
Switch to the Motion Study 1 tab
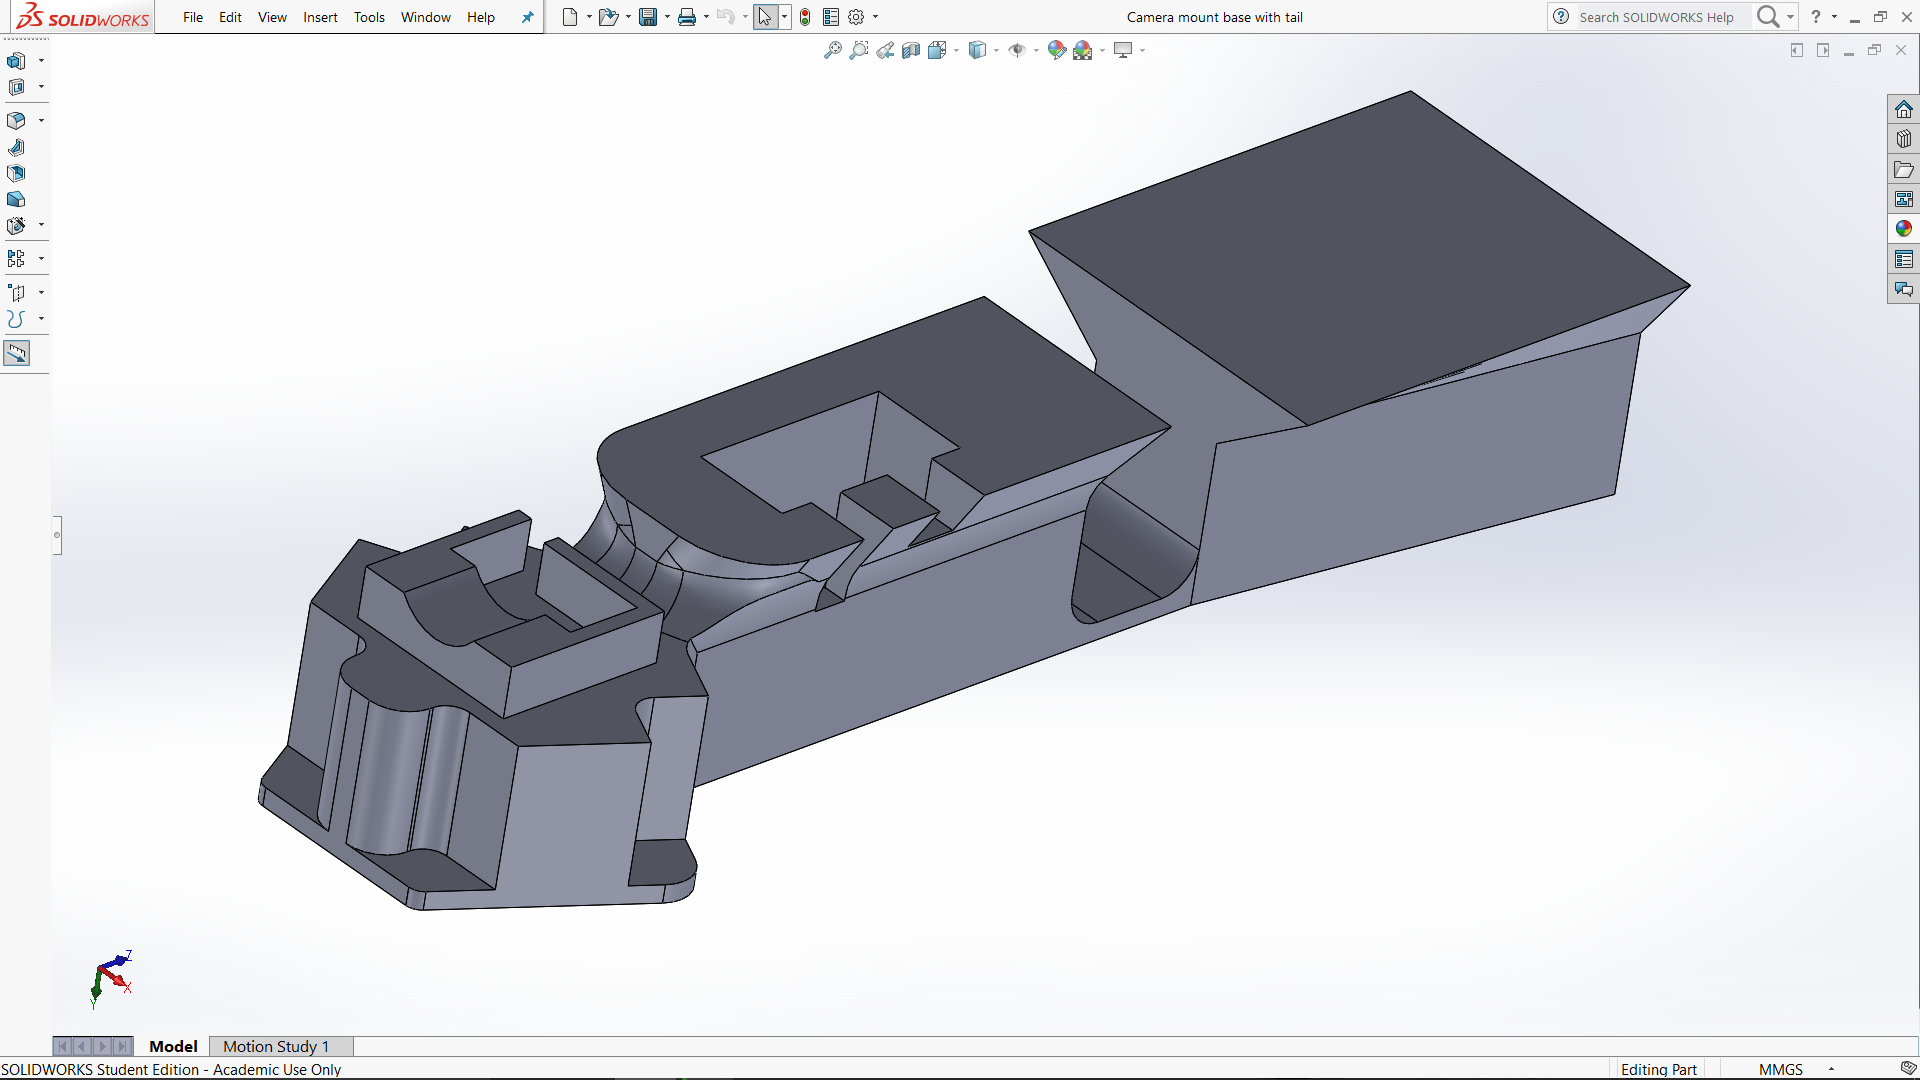276,1046
